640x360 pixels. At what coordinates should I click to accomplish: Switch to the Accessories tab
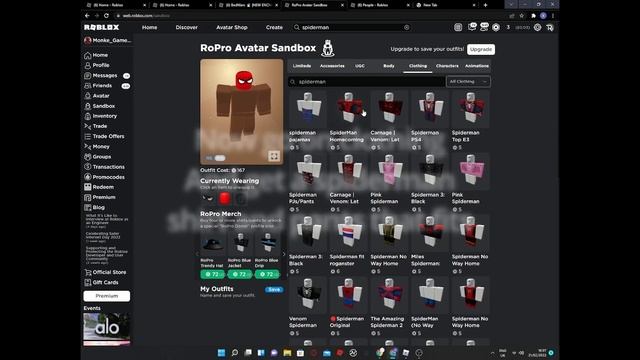coord(332,66)
